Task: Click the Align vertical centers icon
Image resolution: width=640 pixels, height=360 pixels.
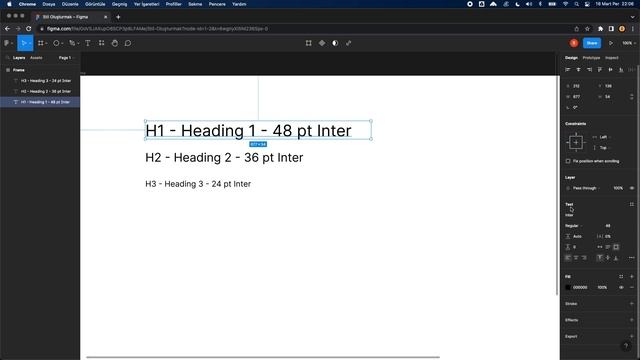Action: tap(610, 70)
